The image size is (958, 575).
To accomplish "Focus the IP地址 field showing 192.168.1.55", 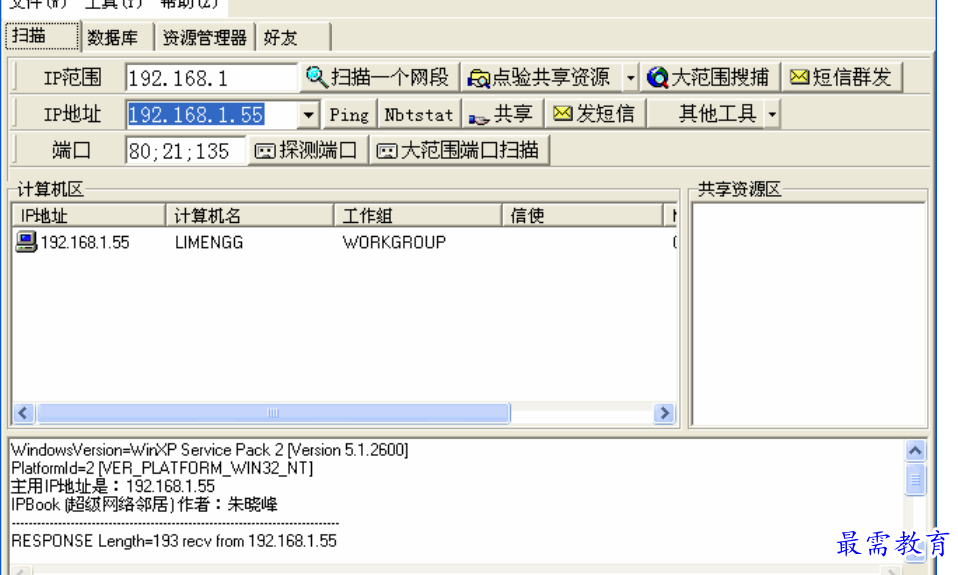I will click(212, 114).
